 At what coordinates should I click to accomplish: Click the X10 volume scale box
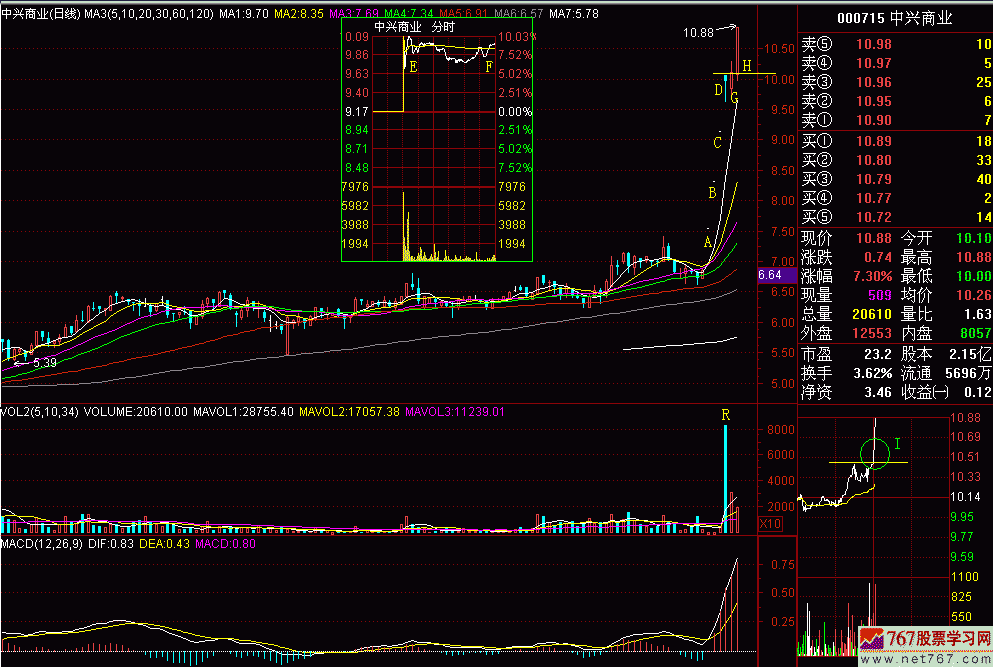[x=770, y=524]
